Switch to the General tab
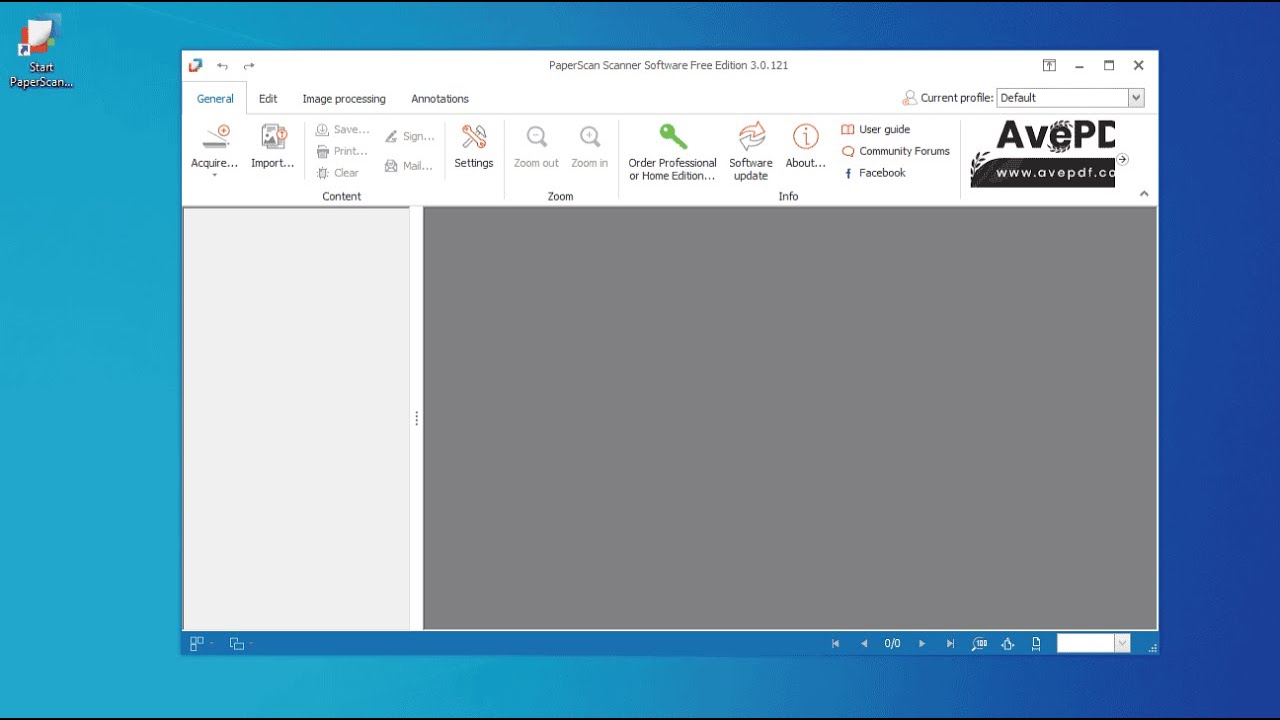1280x720 pixels. 215,99
